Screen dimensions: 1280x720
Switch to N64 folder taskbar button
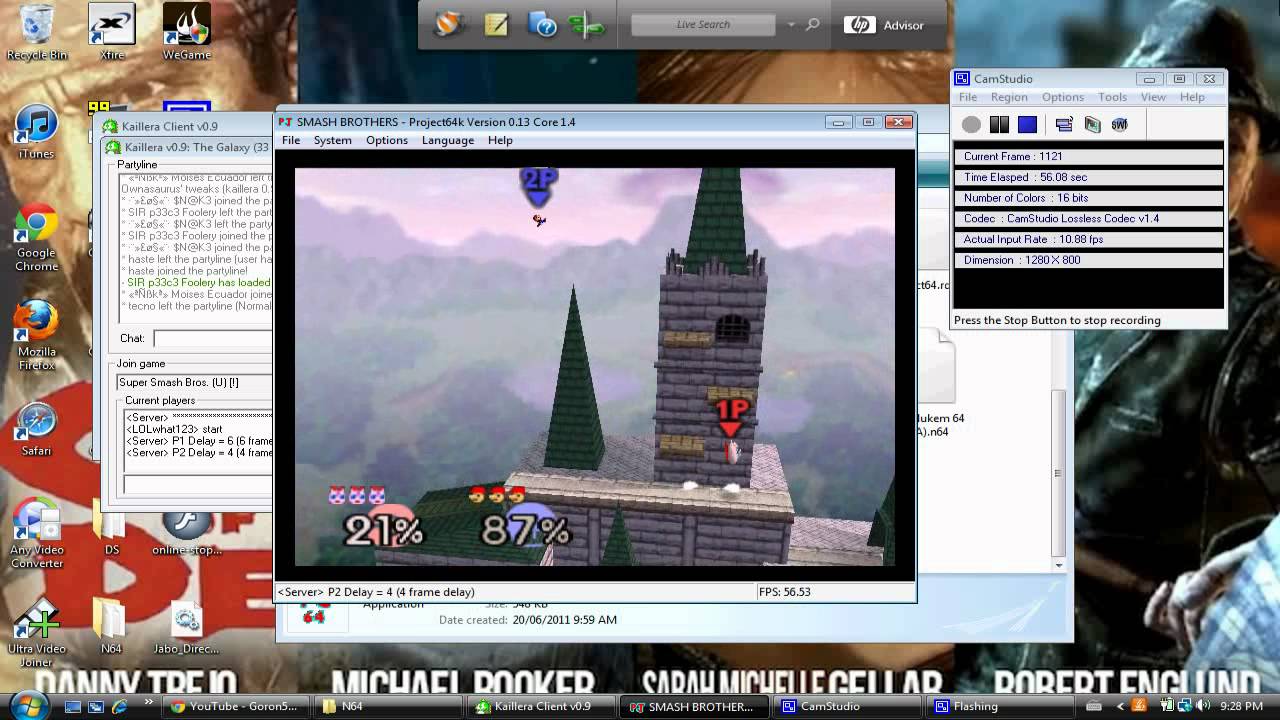coord(386,706)
